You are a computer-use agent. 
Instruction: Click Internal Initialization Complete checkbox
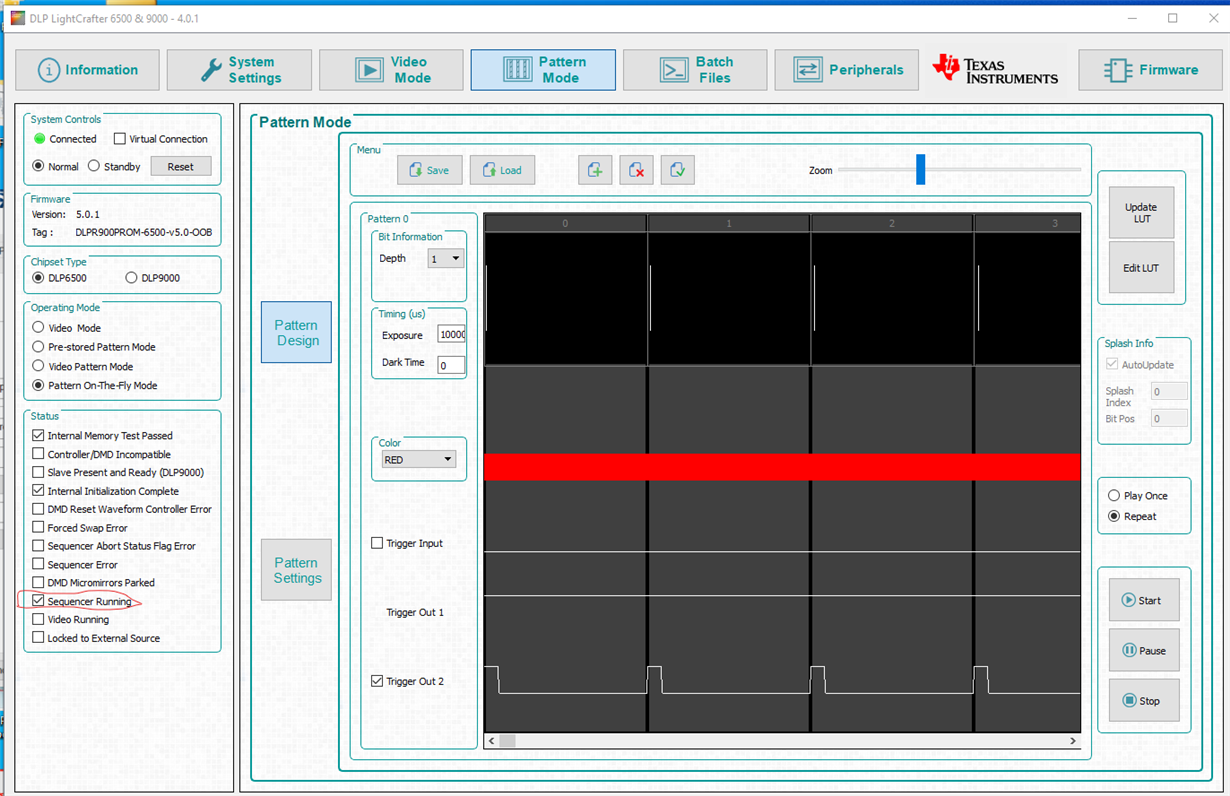tap(38, 491)
